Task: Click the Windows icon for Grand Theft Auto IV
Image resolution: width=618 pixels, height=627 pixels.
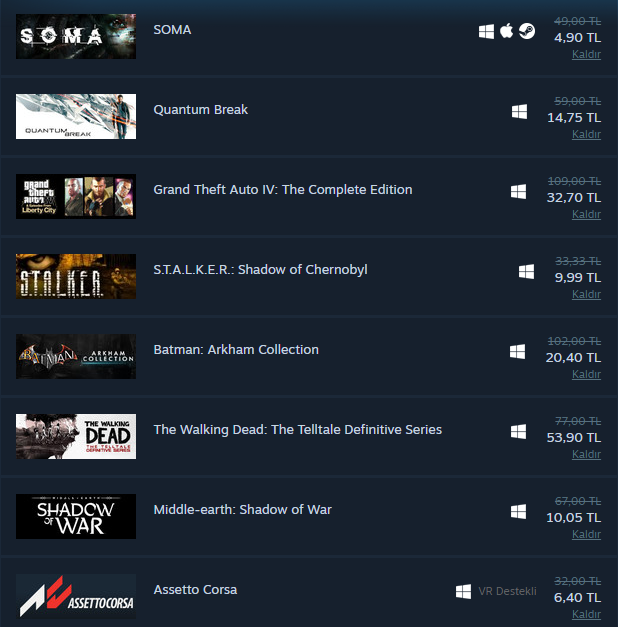Action: click(x=518, y=192)
